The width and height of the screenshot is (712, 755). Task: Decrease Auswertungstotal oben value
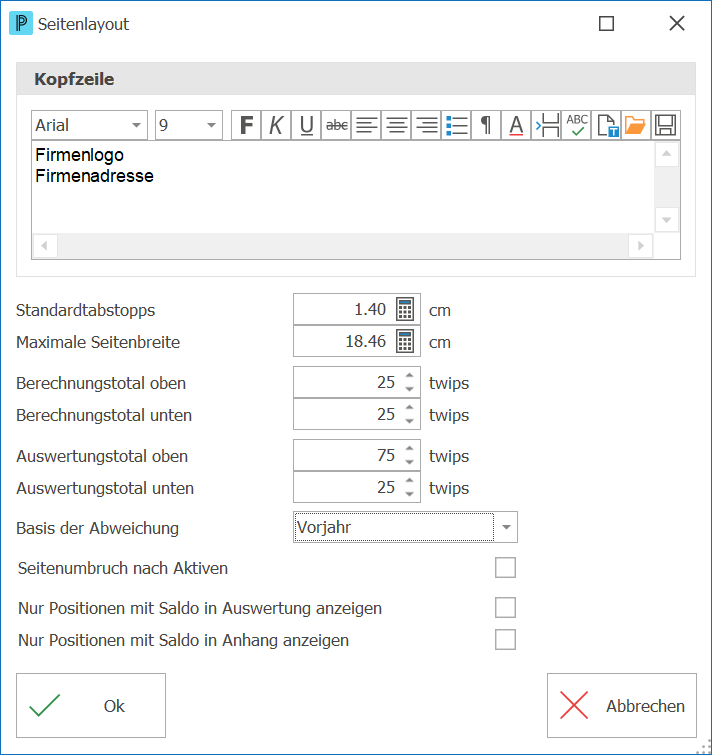pos(409,462)
